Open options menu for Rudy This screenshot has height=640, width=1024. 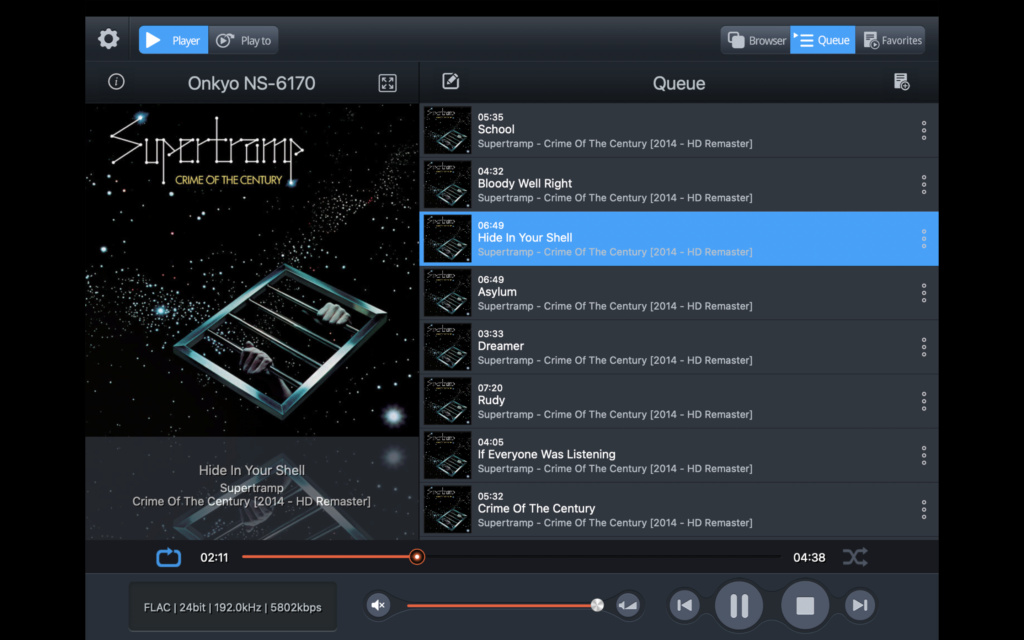coord(923,401)
